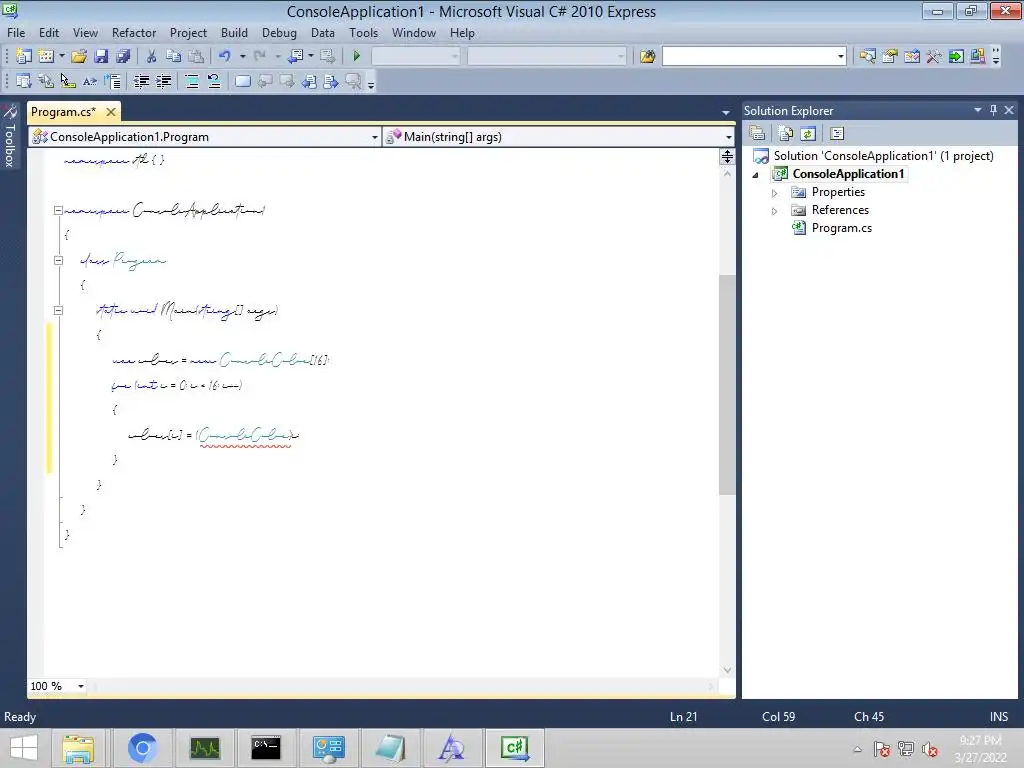Expand the Toolbox side panel tab
Image resolution: width=1024 pixels, height=768 pixels.
tap(10, 136)
